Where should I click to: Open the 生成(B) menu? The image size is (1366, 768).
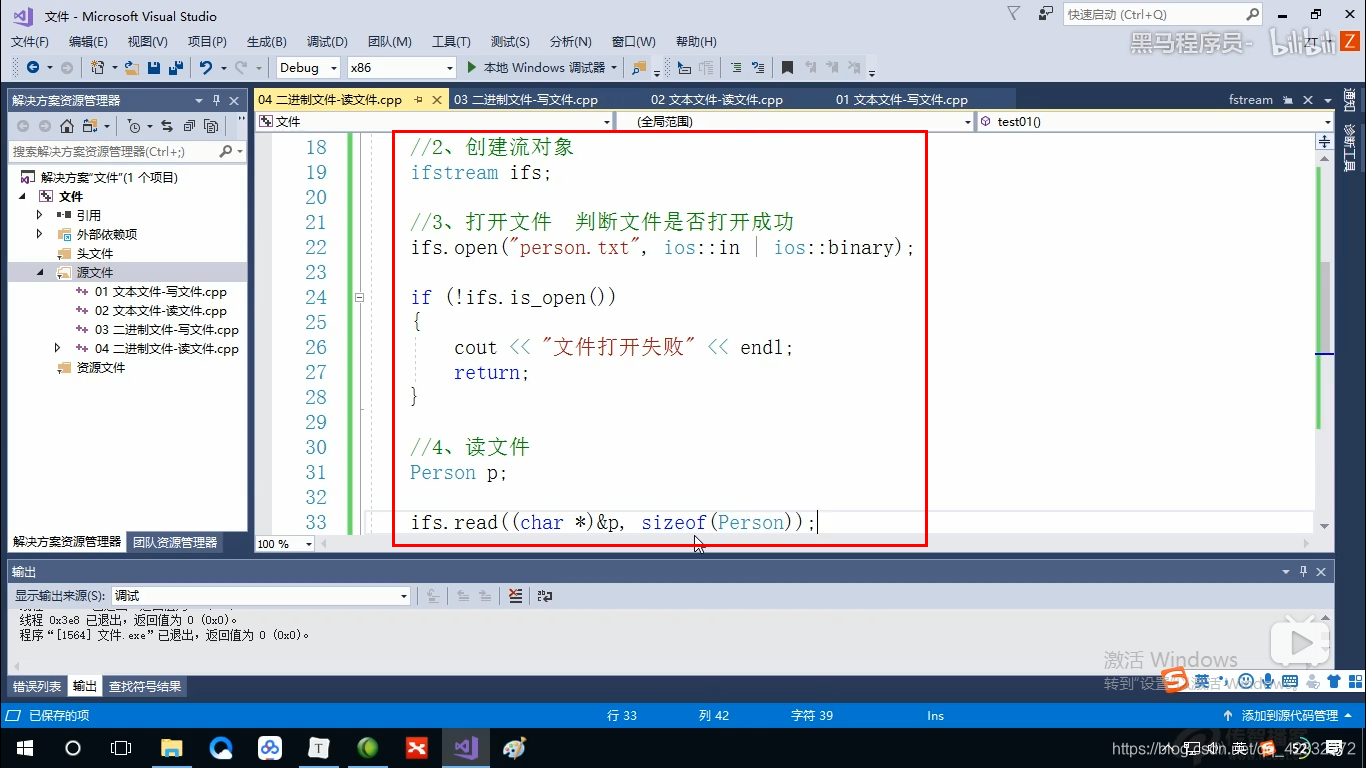[266, 41]
